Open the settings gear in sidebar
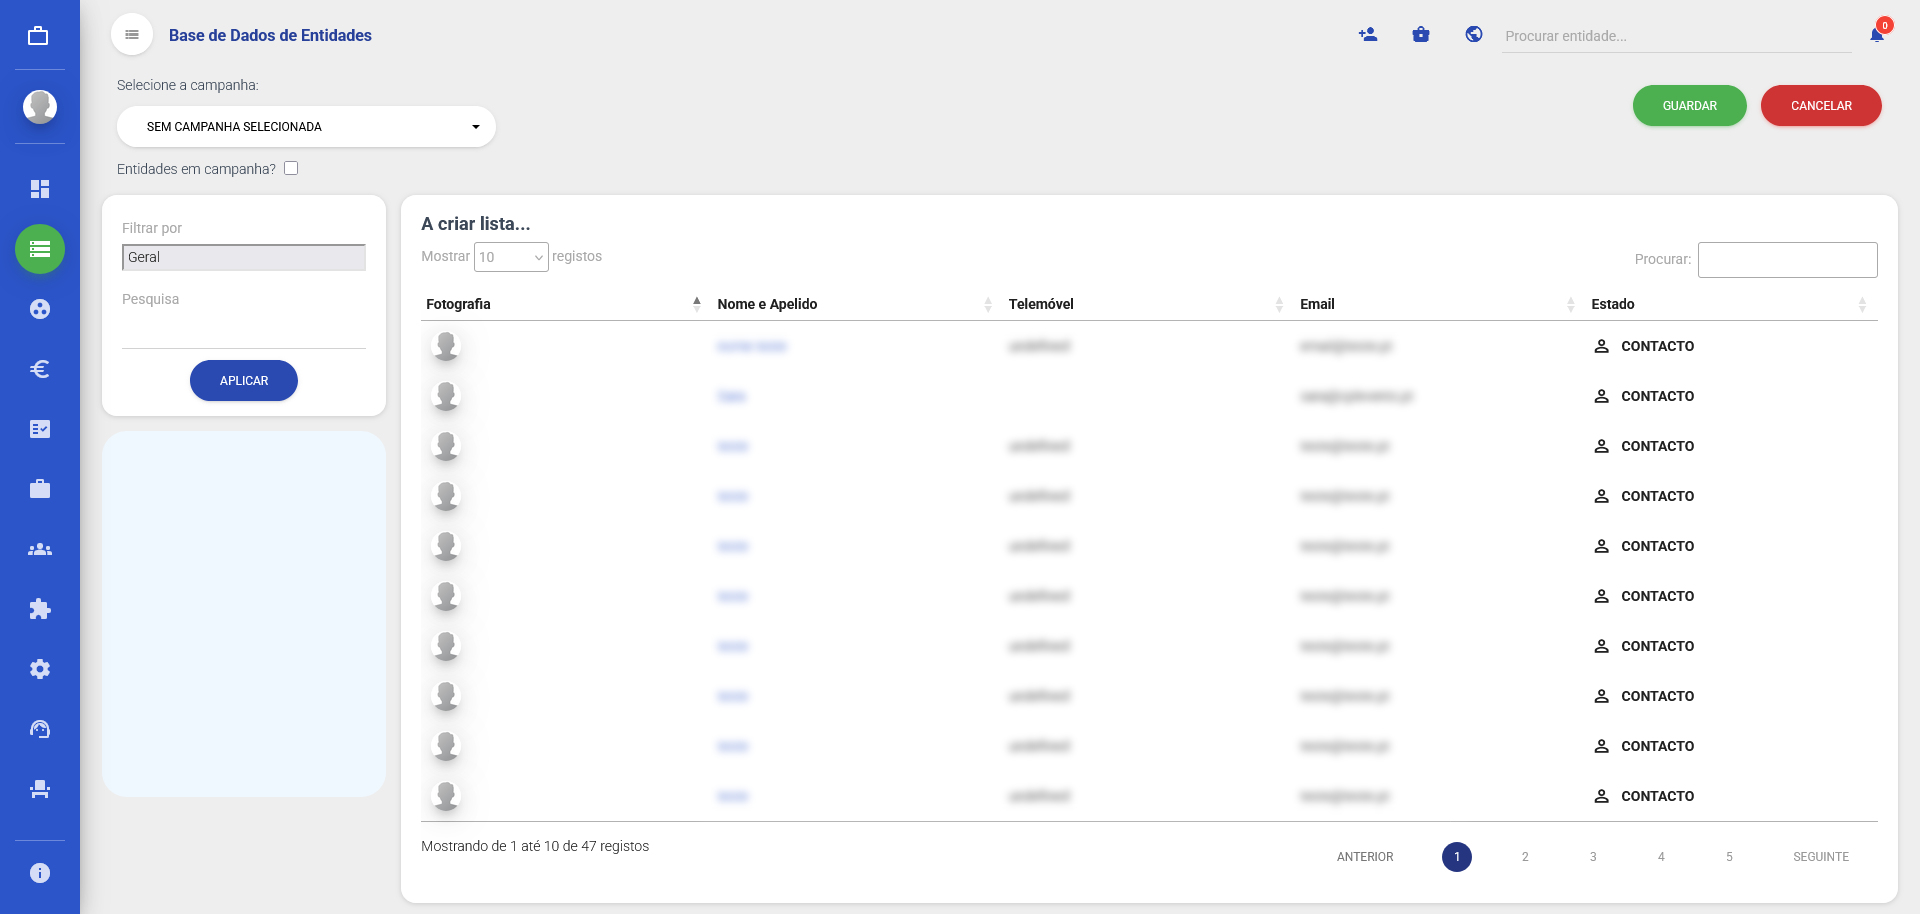Image resolution: width=1920 pixels, height=914 pixels. (40, 669)
